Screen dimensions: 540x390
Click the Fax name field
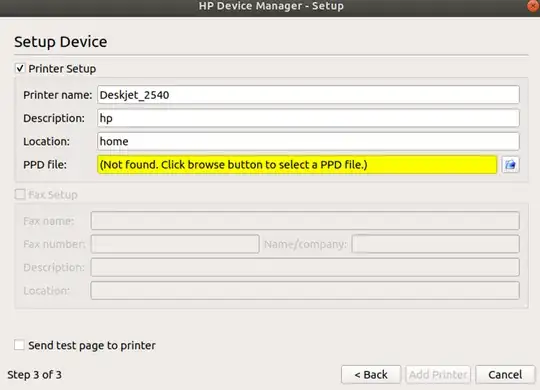tap(305, 220)
